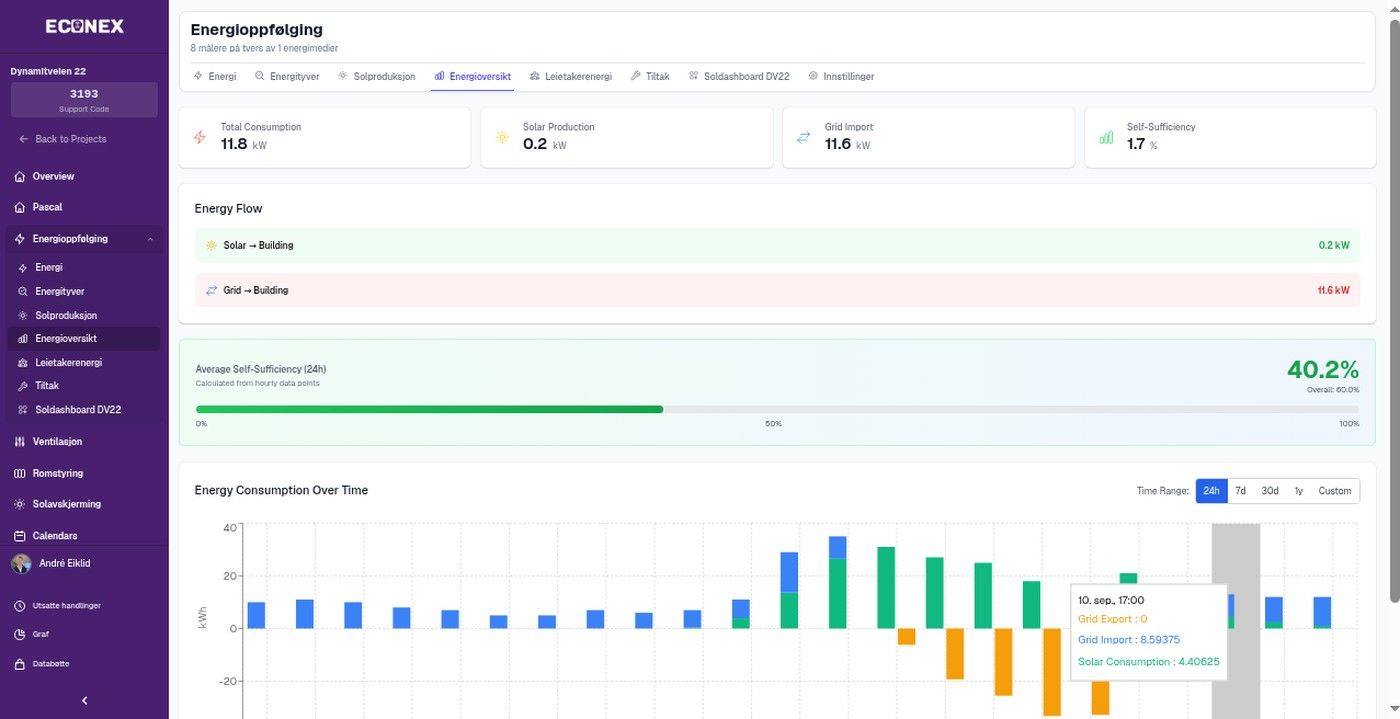
Task: Click the ECONEX logo
Action: tap(85, 27)
